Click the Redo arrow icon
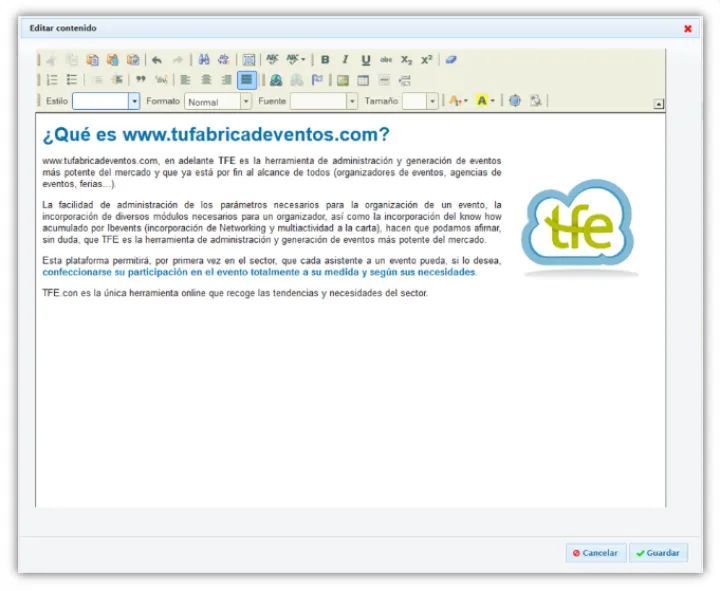Image resolution: width=720 pixels, height=591 pixels. pos(177,60)
